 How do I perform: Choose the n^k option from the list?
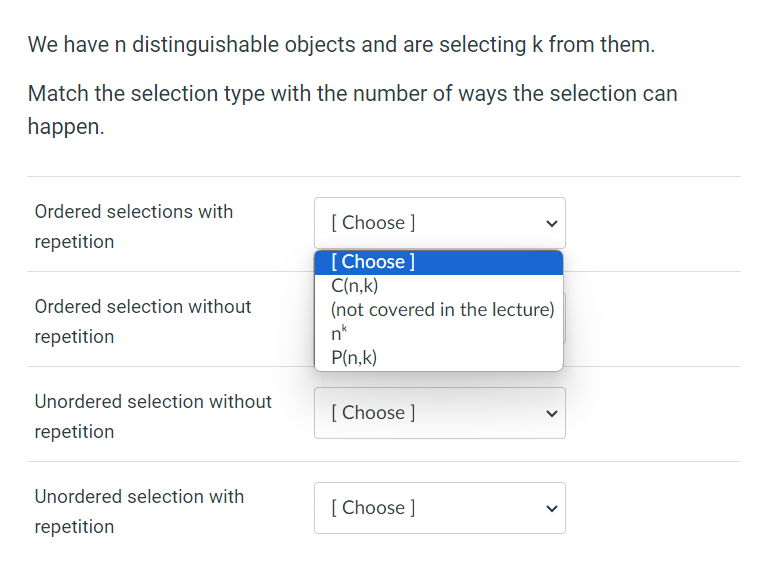coord(341,334)
